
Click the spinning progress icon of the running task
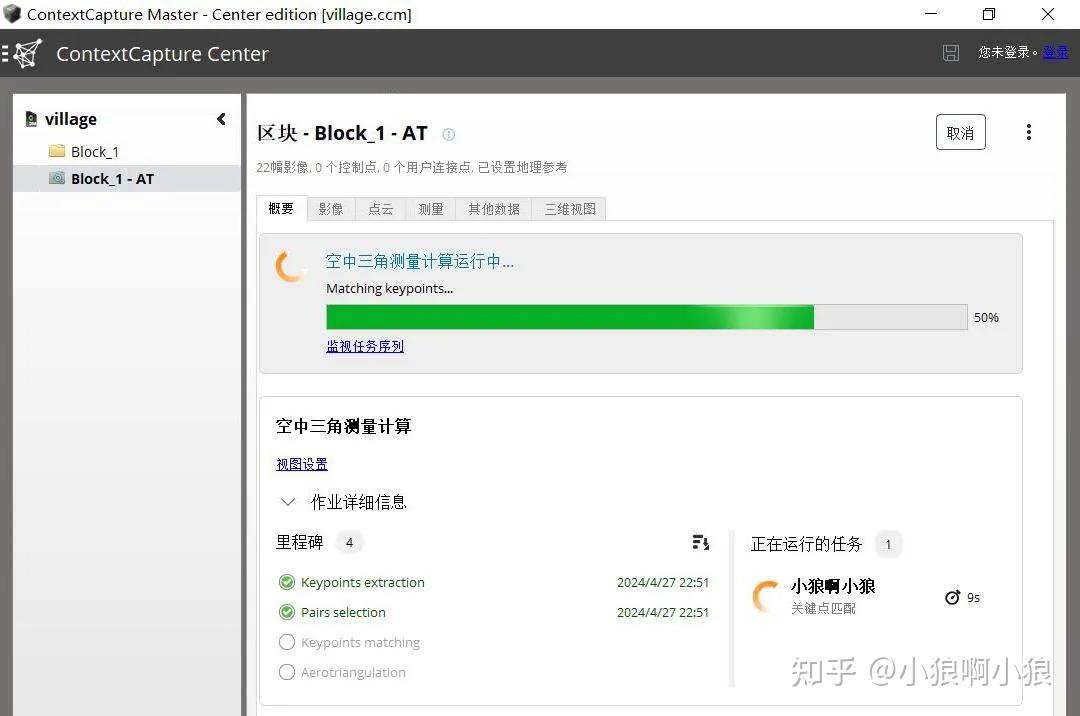click(764, 595)
